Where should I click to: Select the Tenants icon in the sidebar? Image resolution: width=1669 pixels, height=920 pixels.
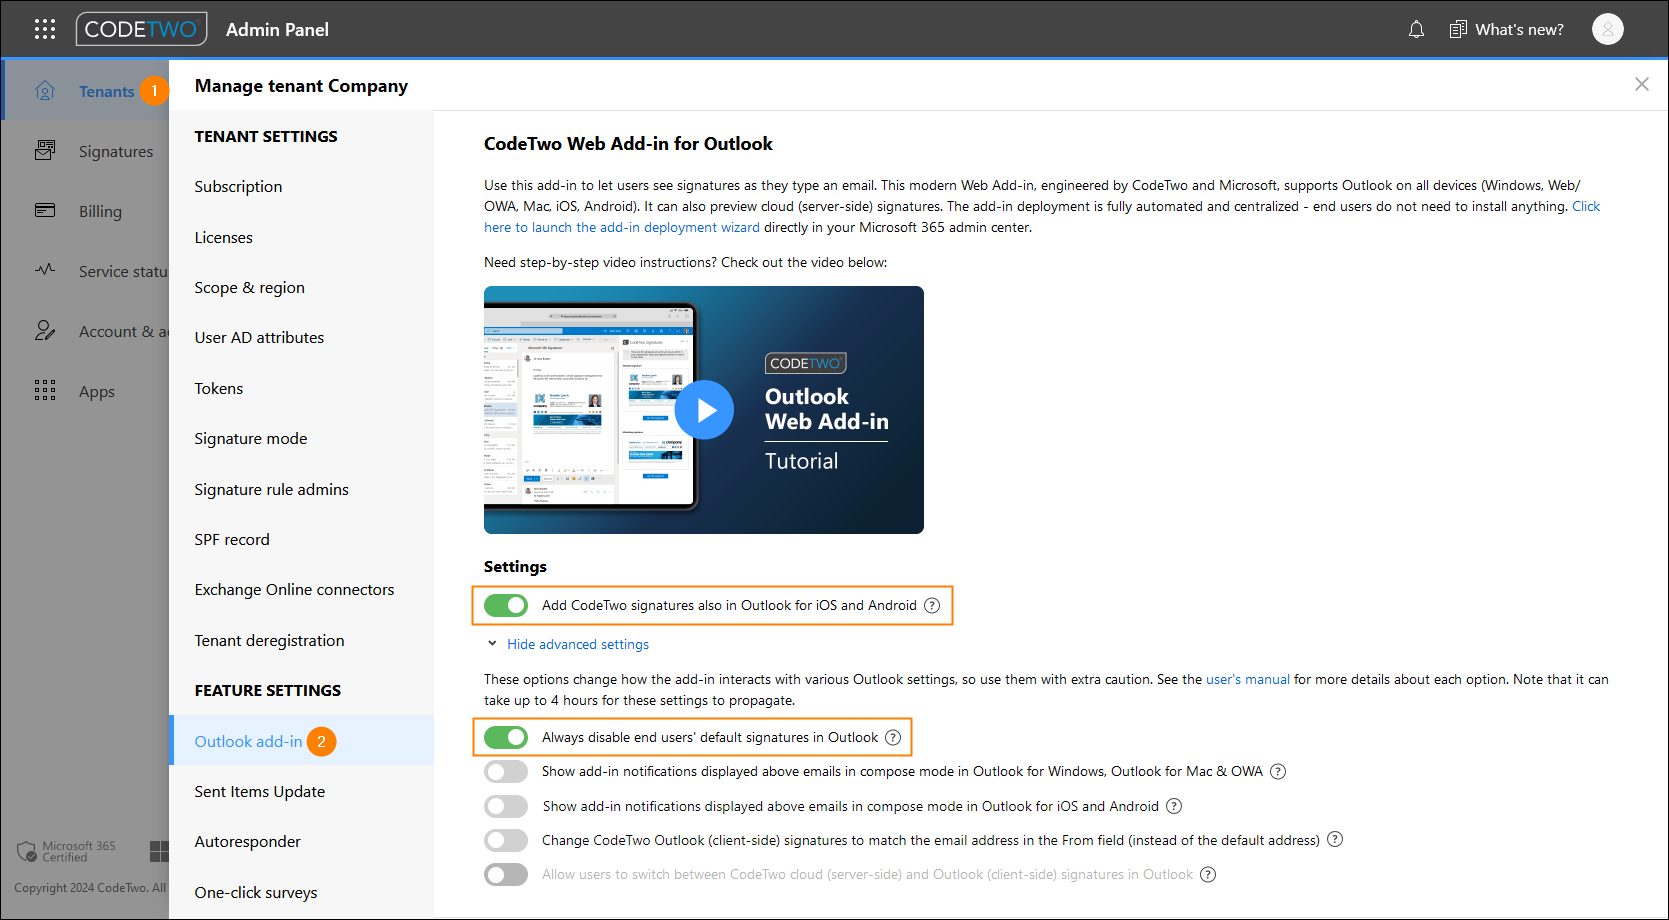(45, 90)
